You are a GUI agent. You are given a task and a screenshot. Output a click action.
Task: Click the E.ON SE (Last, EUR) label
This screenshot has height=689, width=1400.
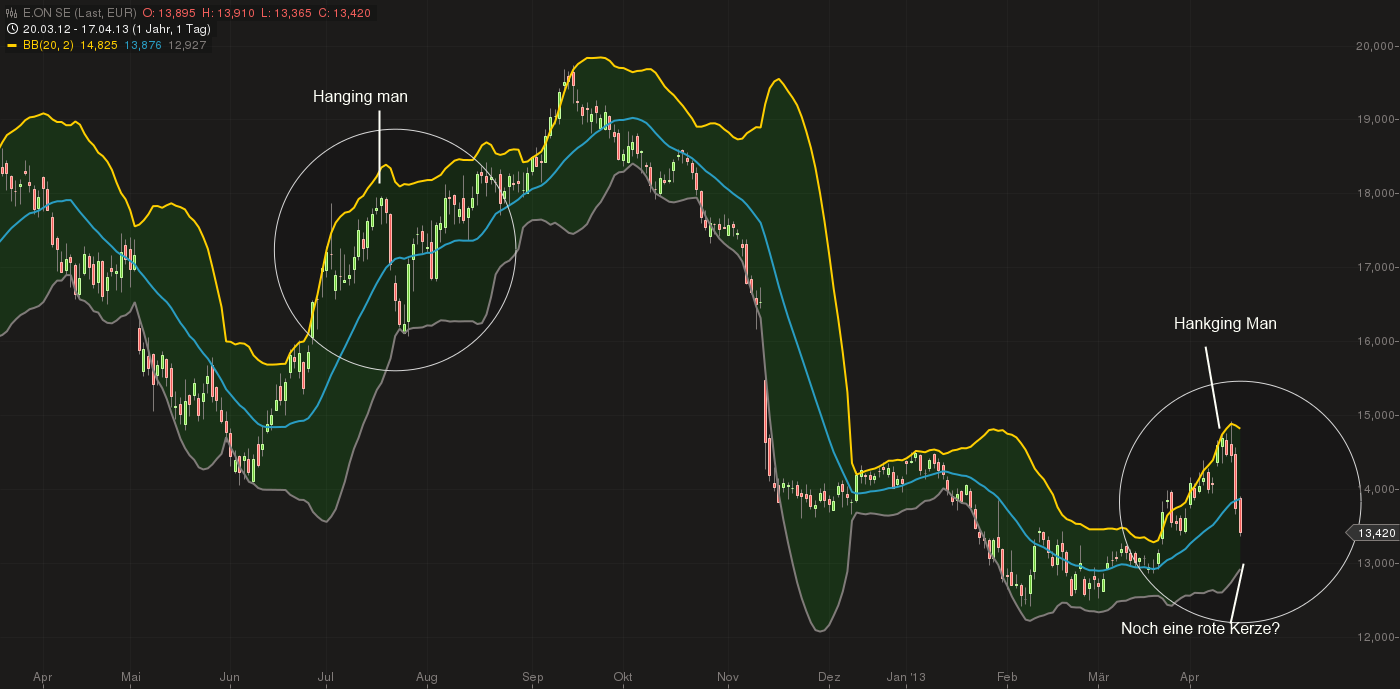pos(79,14)
